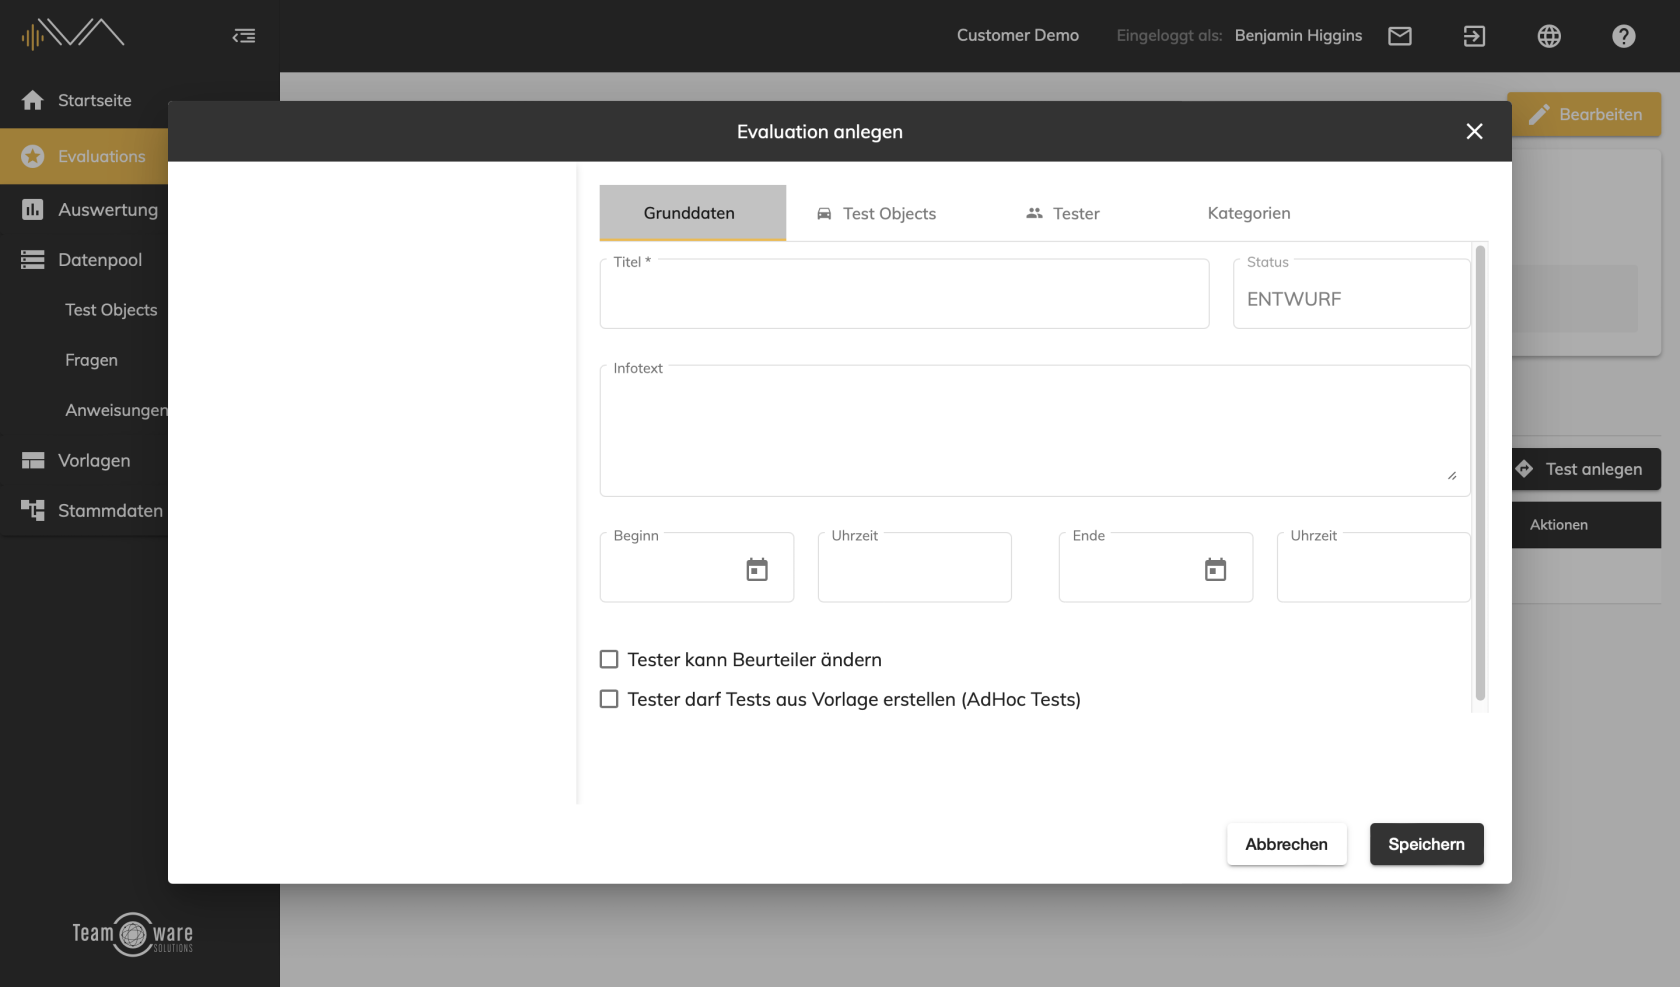Open the mail envelope icon
1680x987 pixels.
pyautogui.click(x=1400, y=36)
